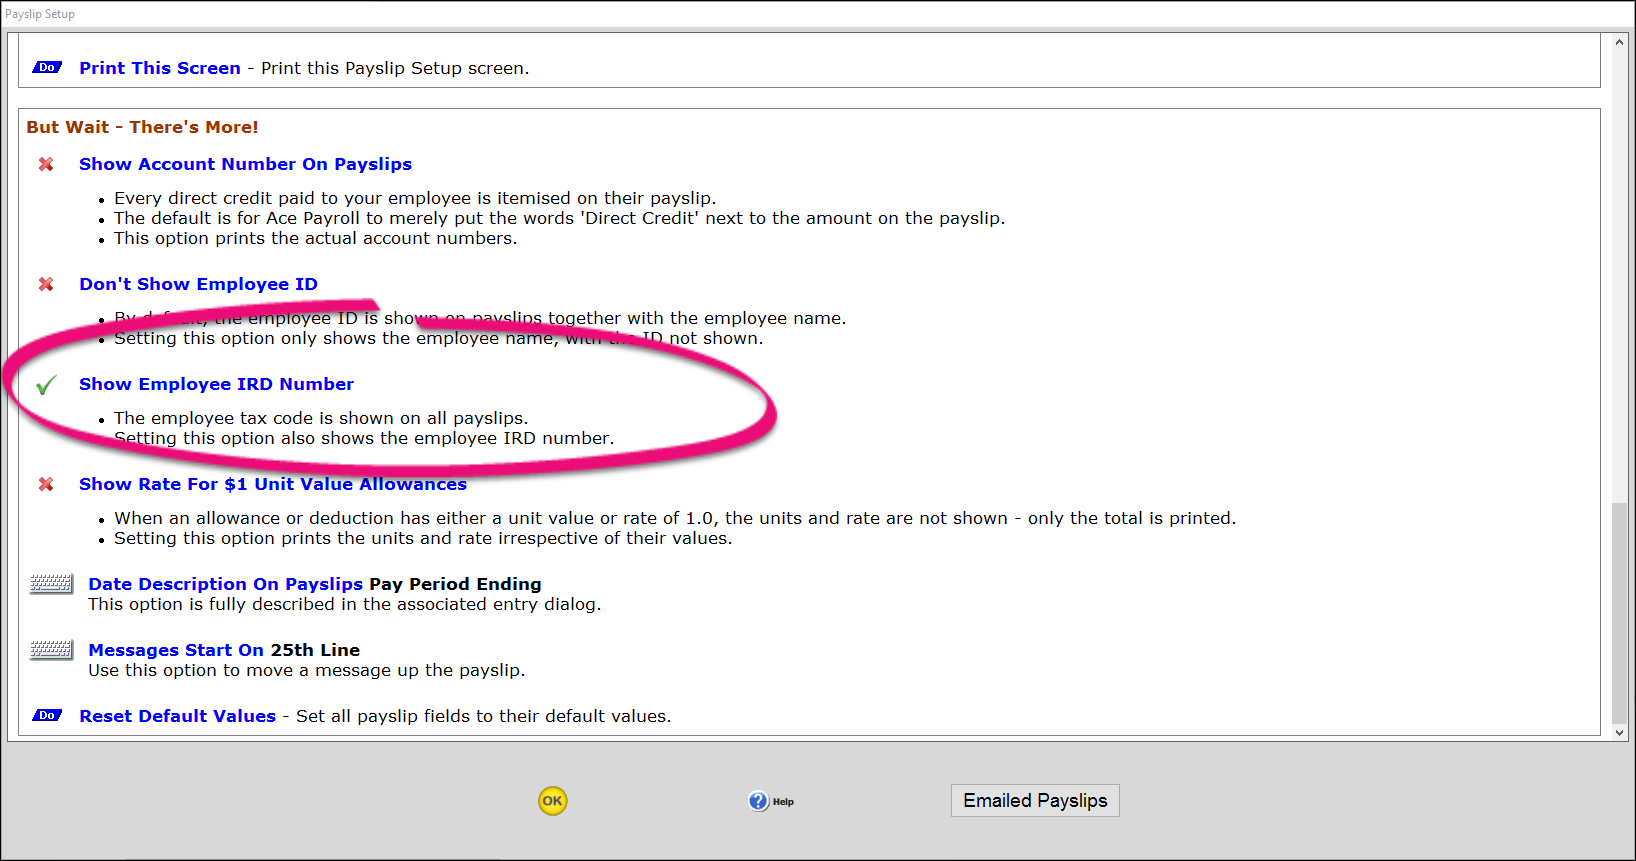This screenshot has height=861, width=1636.
Task: Open Help via the question mark icon
Action: pos(760,801)
